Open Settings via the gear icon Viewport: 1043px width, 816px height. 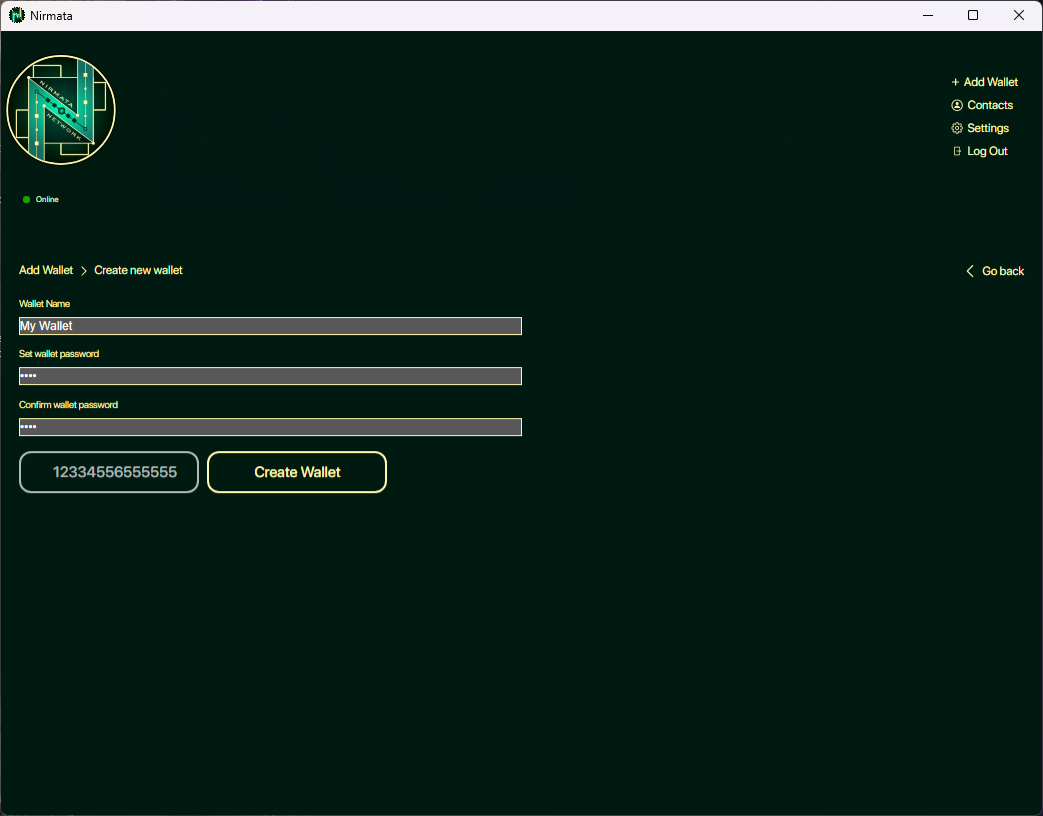(957, 127)
